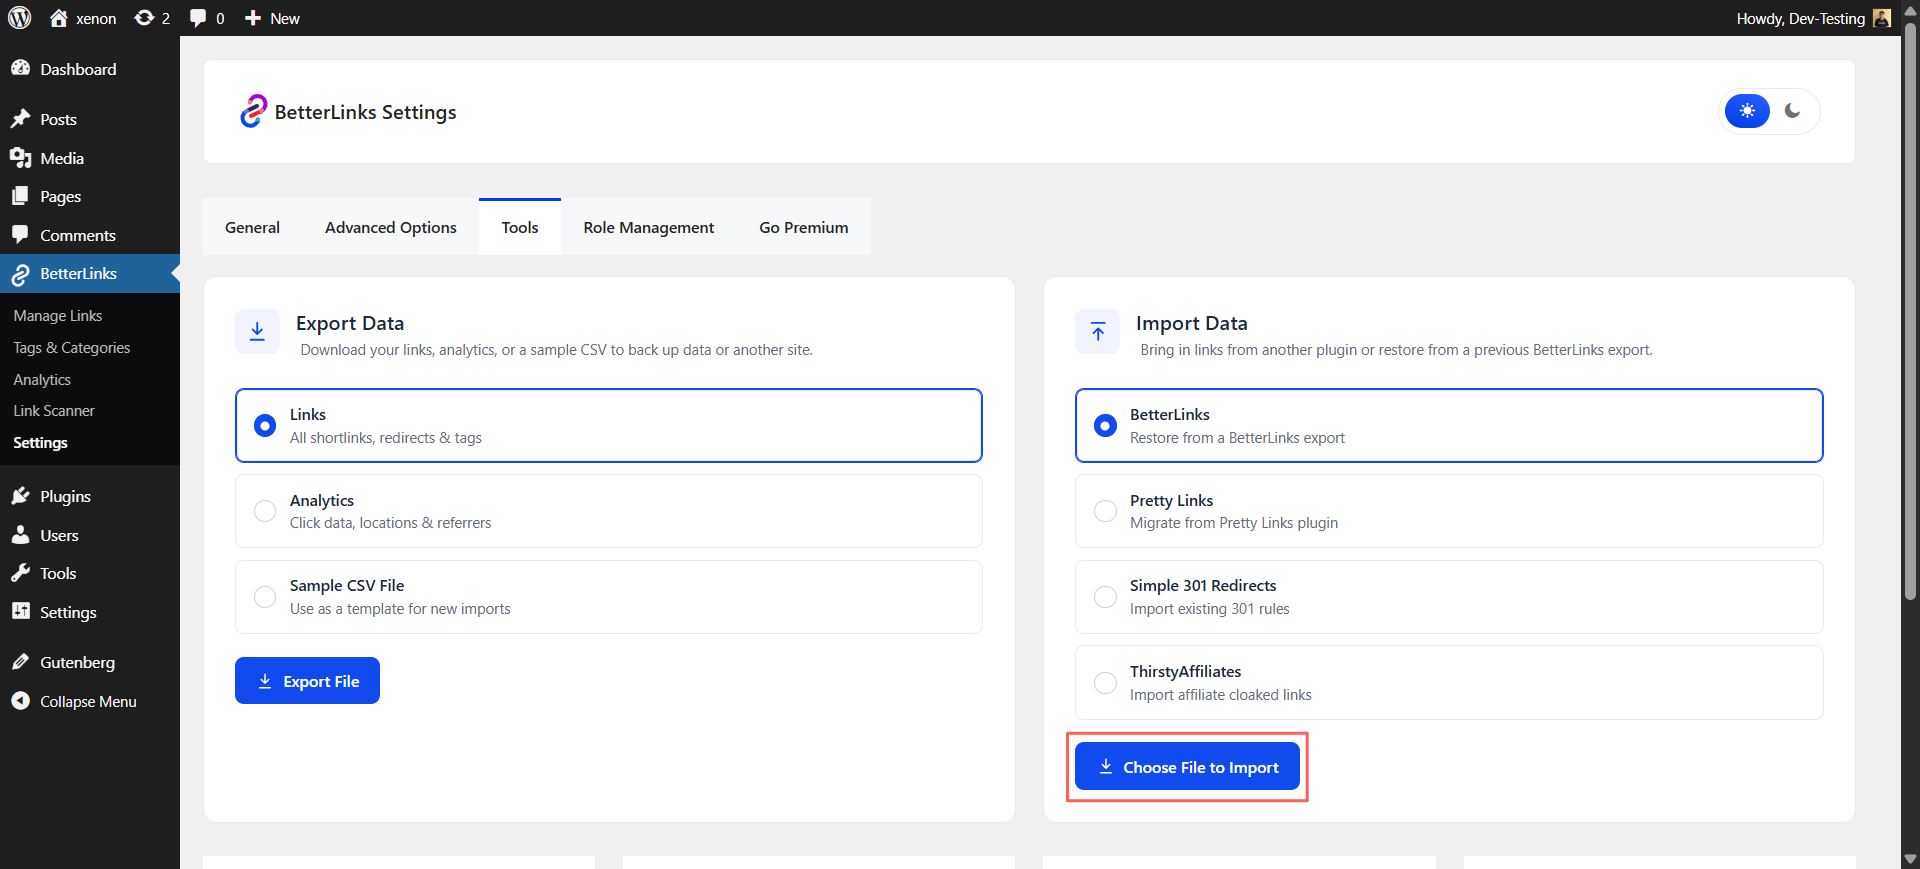Screen dimensions: 1920x869
Task: Click the Users person icon
Action: [20, 535]
